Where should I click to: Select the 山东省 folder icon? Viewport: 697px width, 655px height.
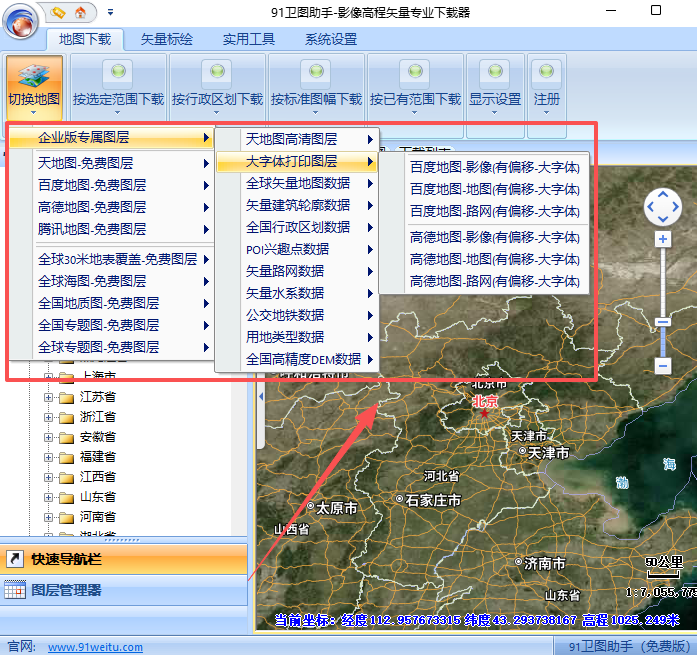66,498
